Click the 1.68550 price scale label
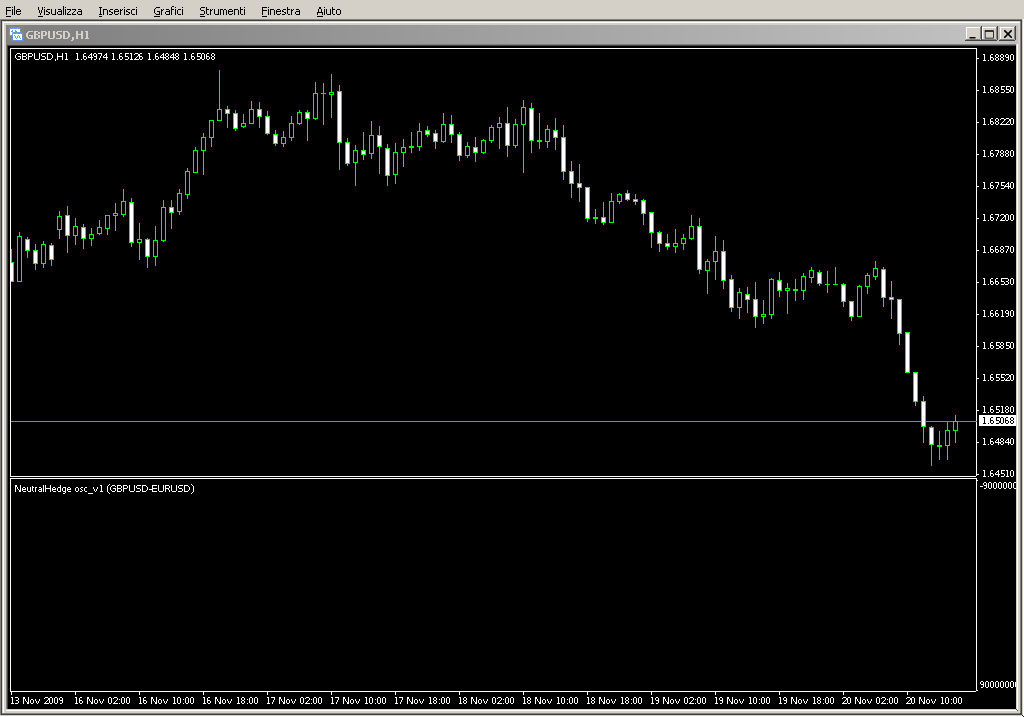 click(x=999, y=89)
